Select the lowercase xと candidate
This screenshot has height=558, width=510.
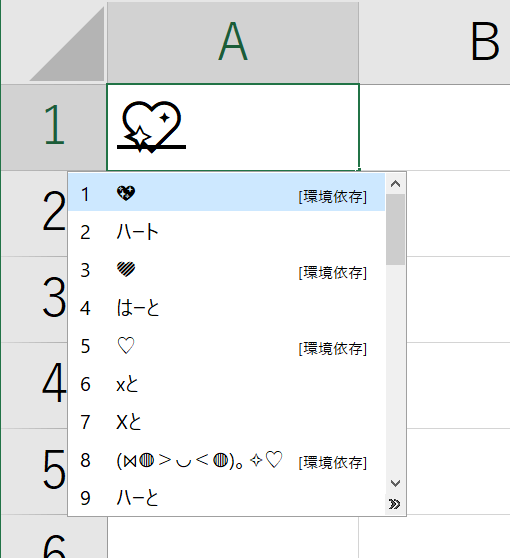[226, 384]
